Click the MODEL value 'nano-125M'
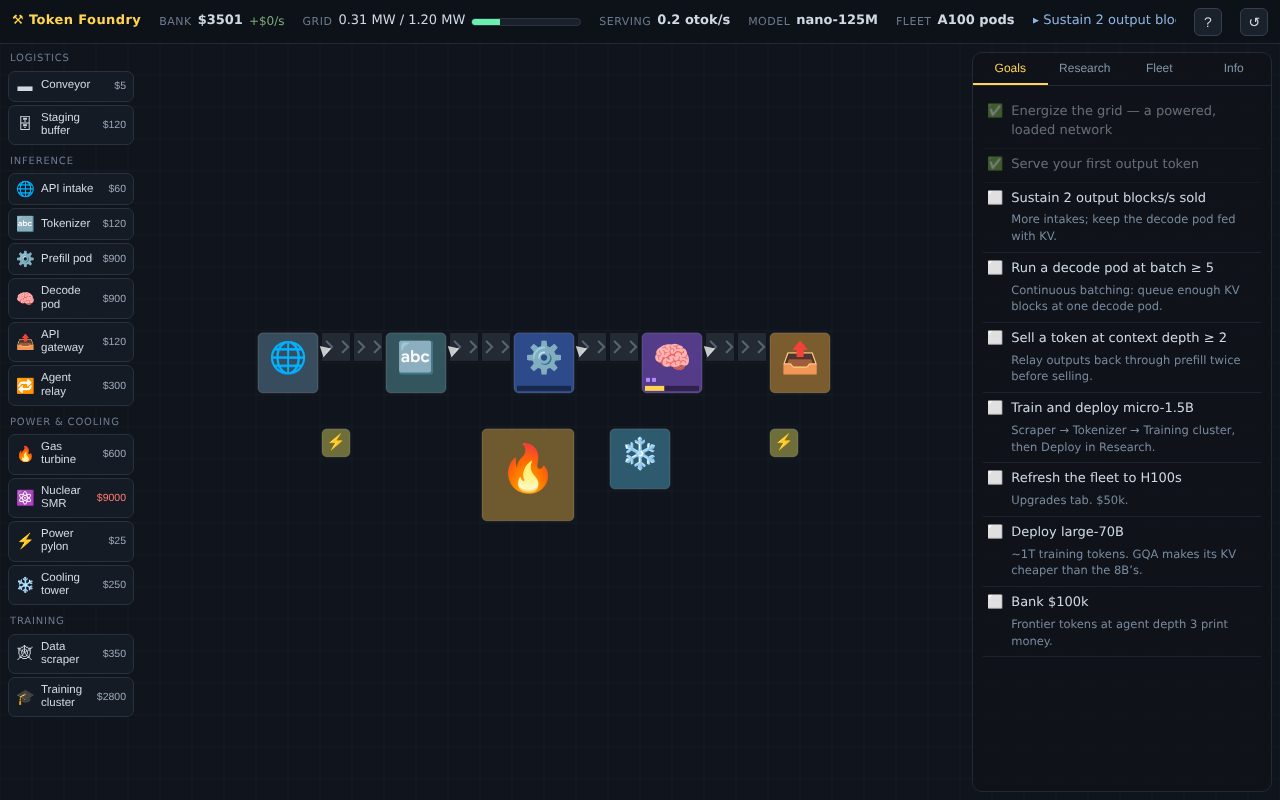This screenshot has width=1280, height=800. pyautogui.click(x=837, y=20)
